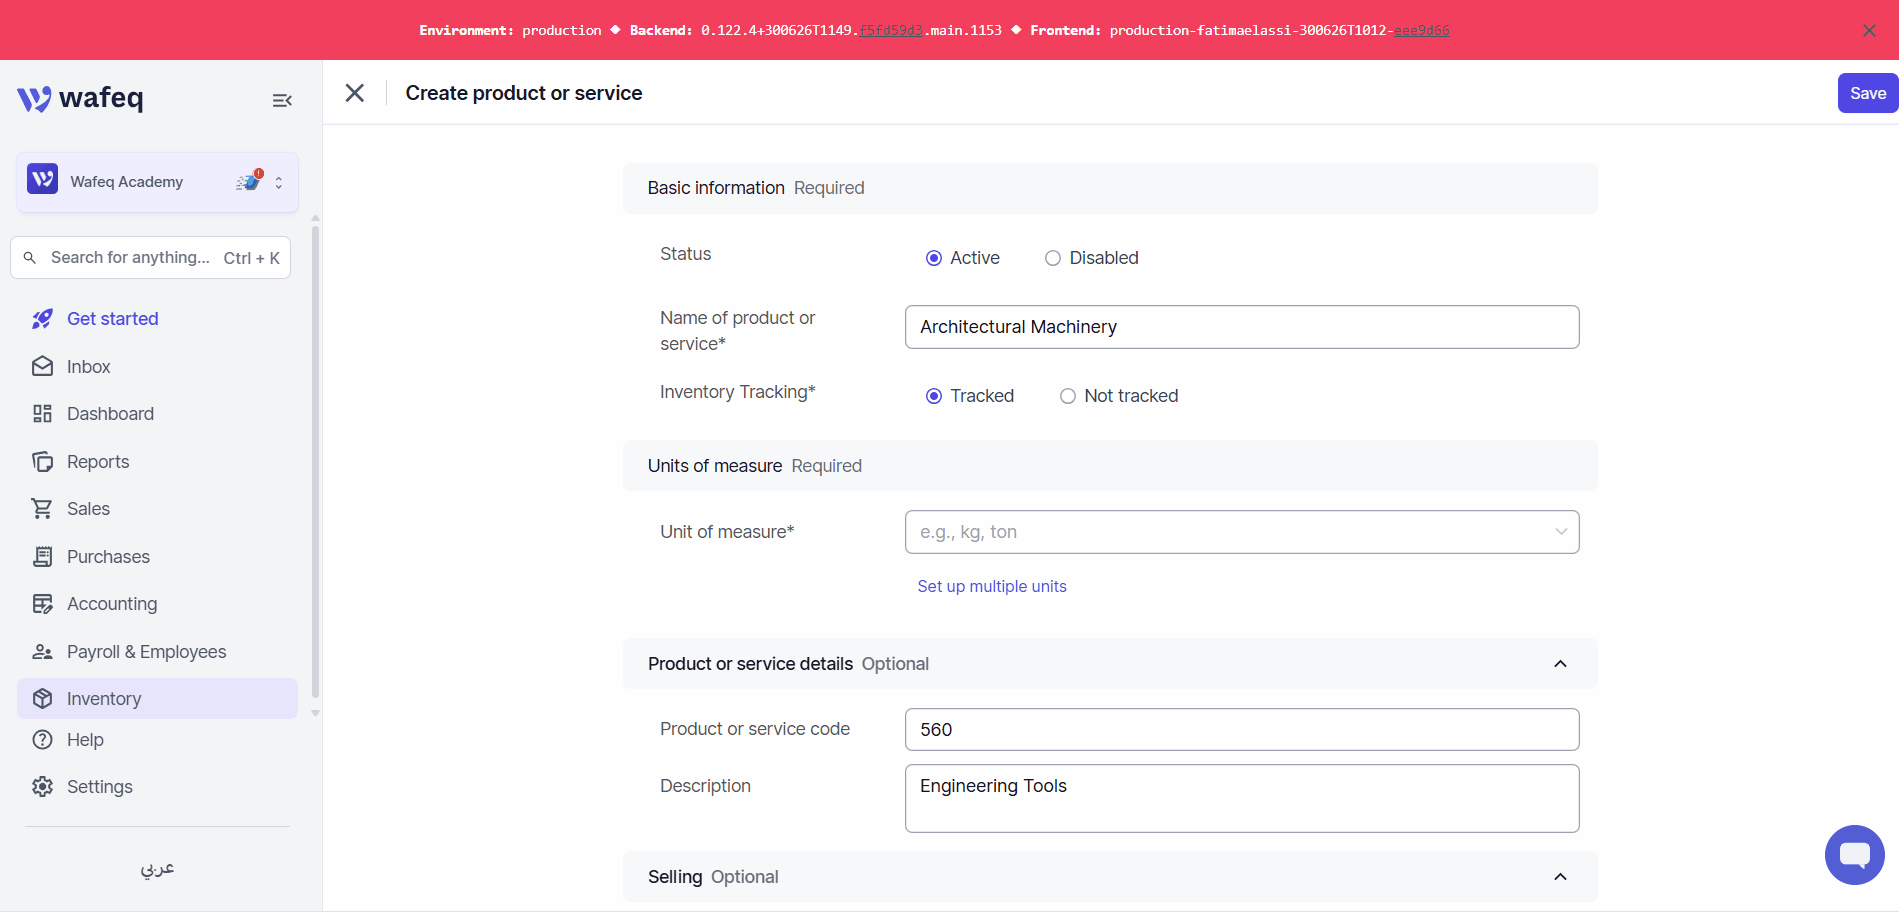Click the rocket notification icon
1899x912 pixels.
(249, 181)
